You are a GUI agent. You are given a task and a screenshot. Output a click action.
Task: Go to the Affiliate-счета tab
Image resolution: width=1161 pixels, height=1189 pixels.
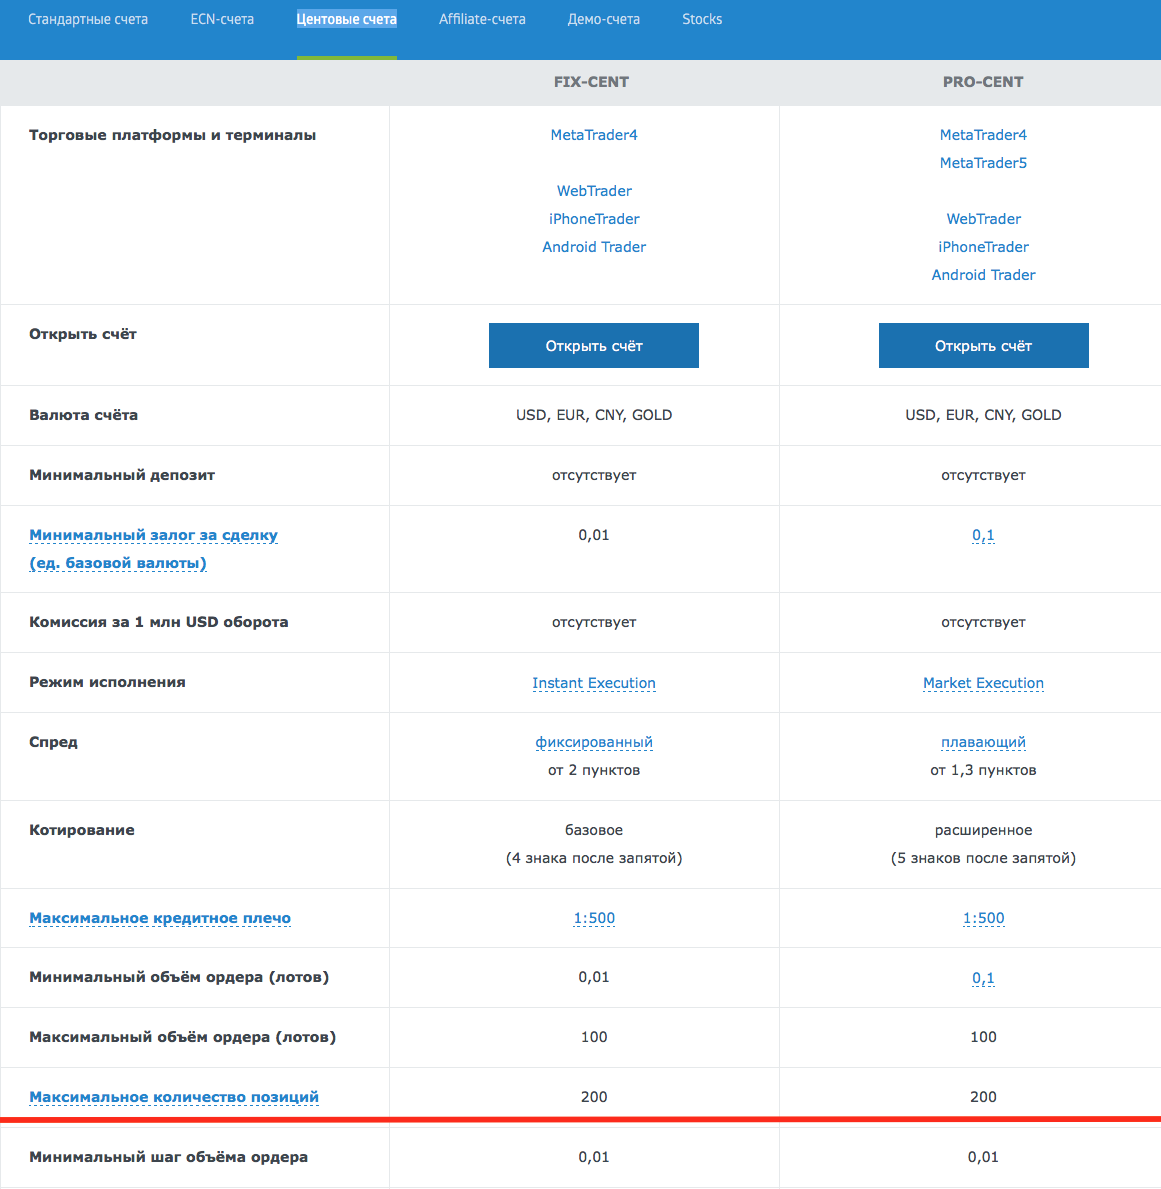point(482,19)
